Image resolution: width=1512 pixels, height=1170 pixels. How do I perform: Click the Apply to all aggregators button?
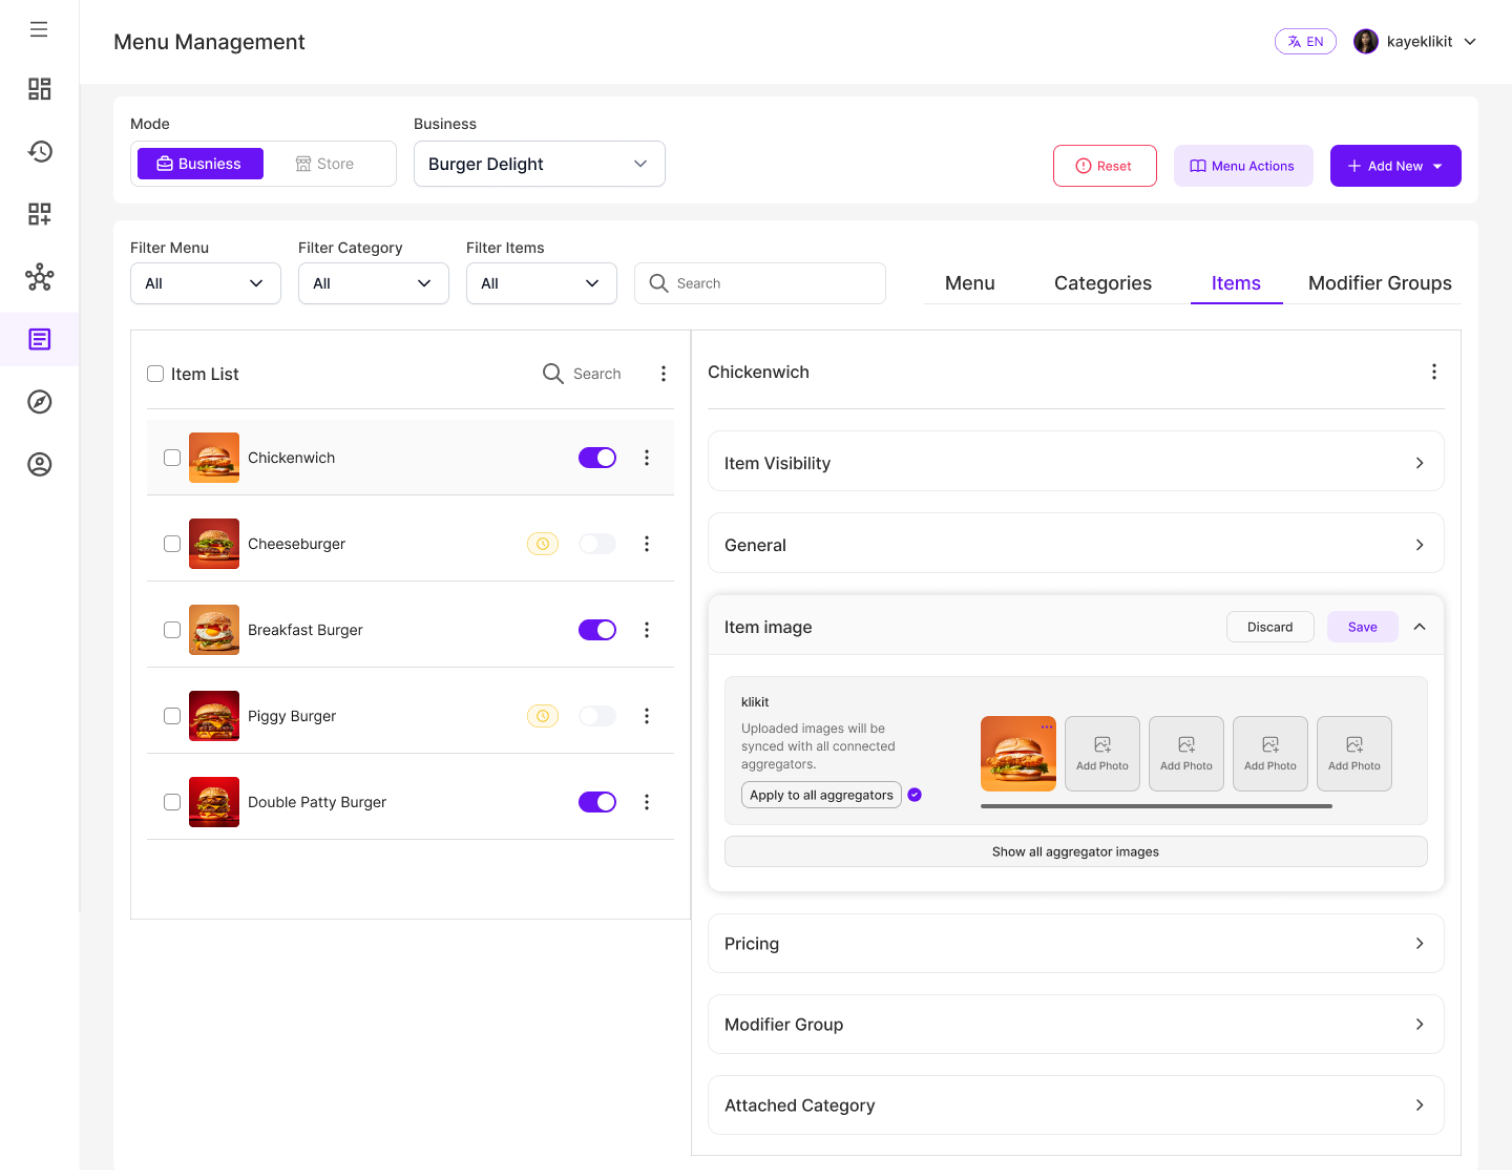coord(821,794)
